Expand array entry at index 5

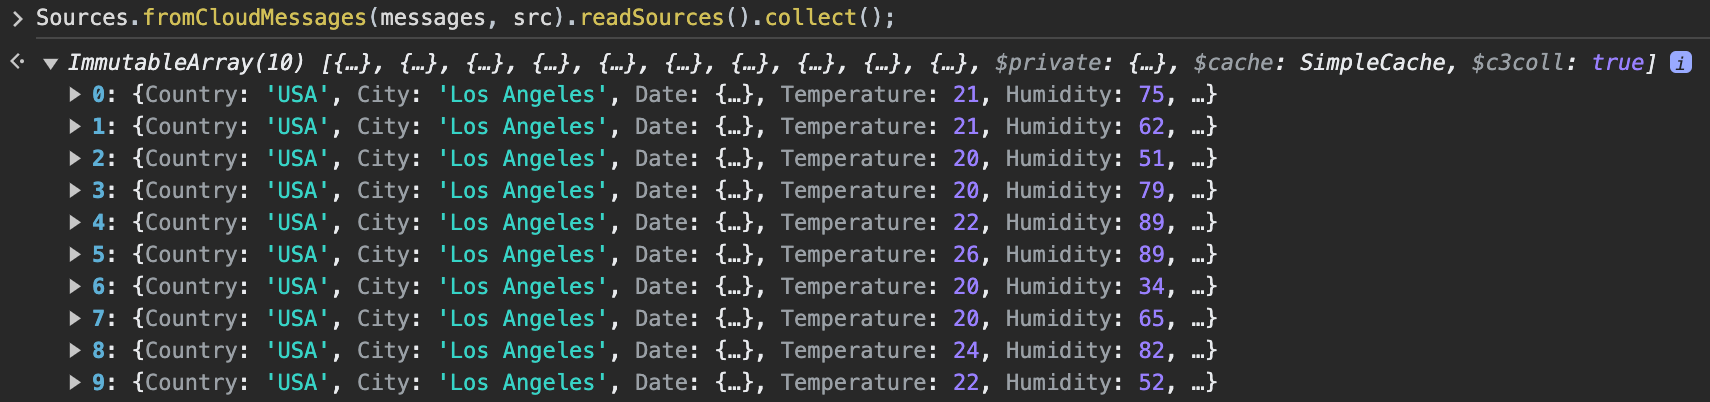pyautogui.click(x=75, y=255)
